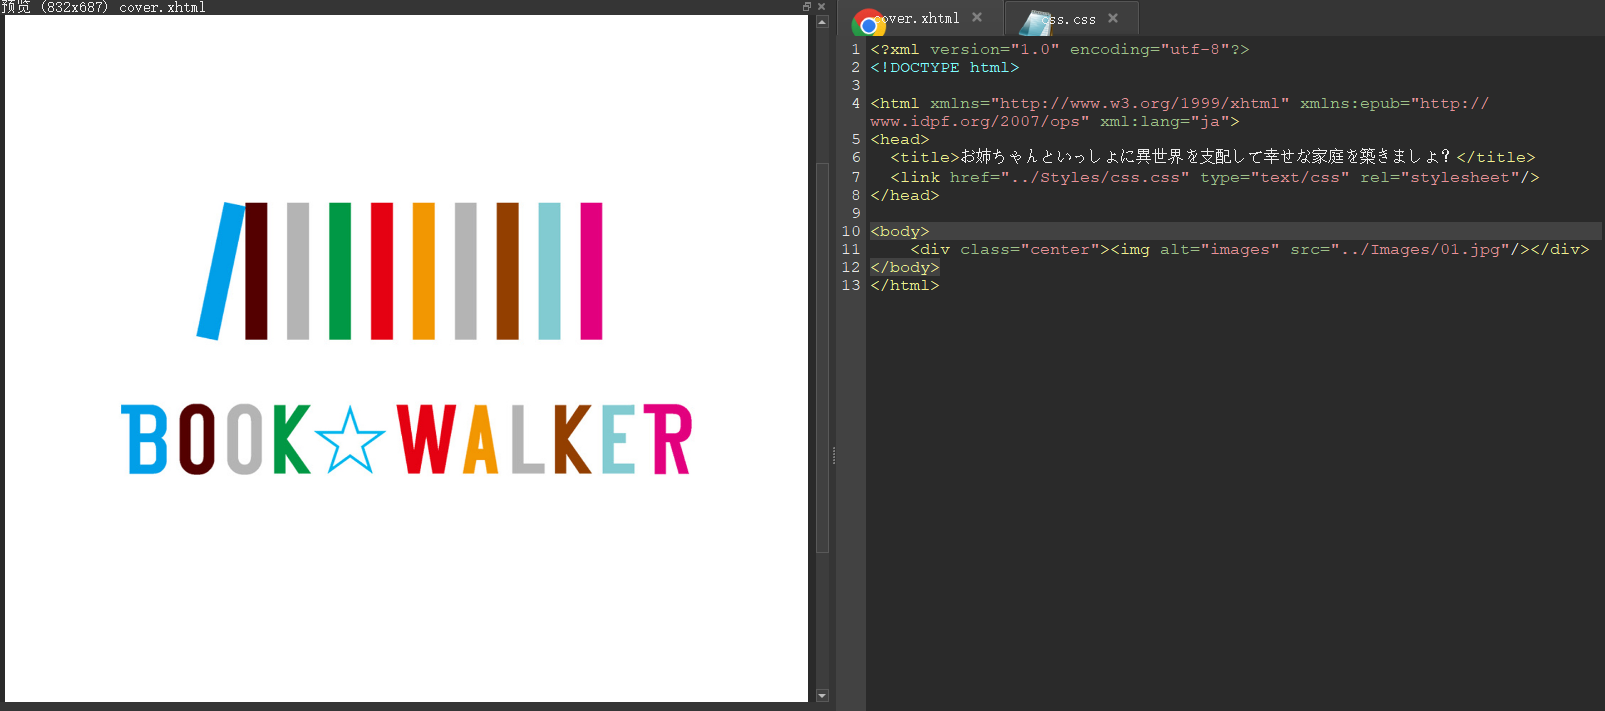Click the preview scrollbar up arrow
1605x711 pixels.
point(822,22)
